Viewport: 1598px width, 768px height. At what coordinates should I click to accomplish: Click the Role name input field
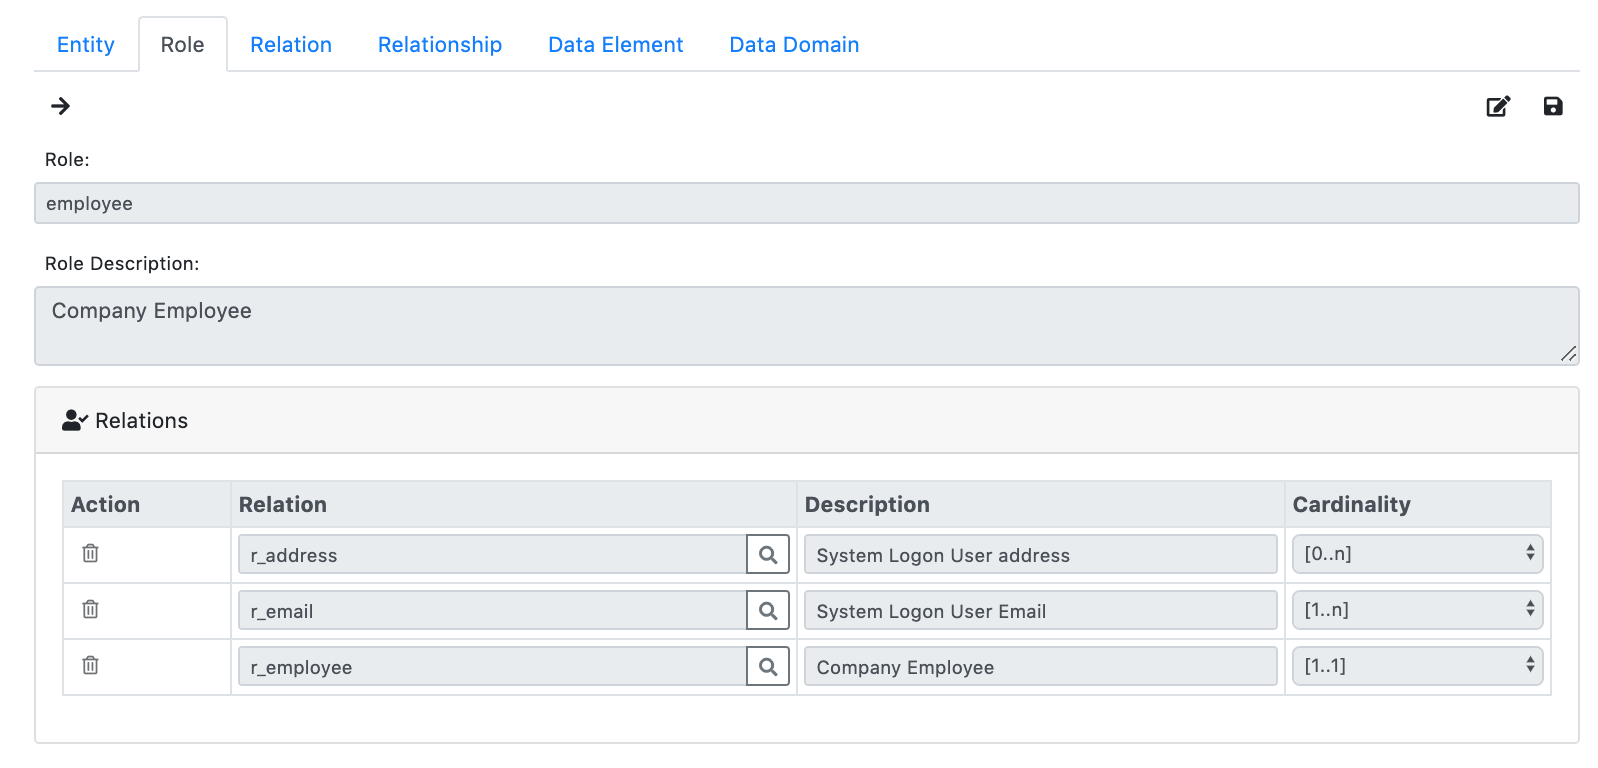coord(806,203)
